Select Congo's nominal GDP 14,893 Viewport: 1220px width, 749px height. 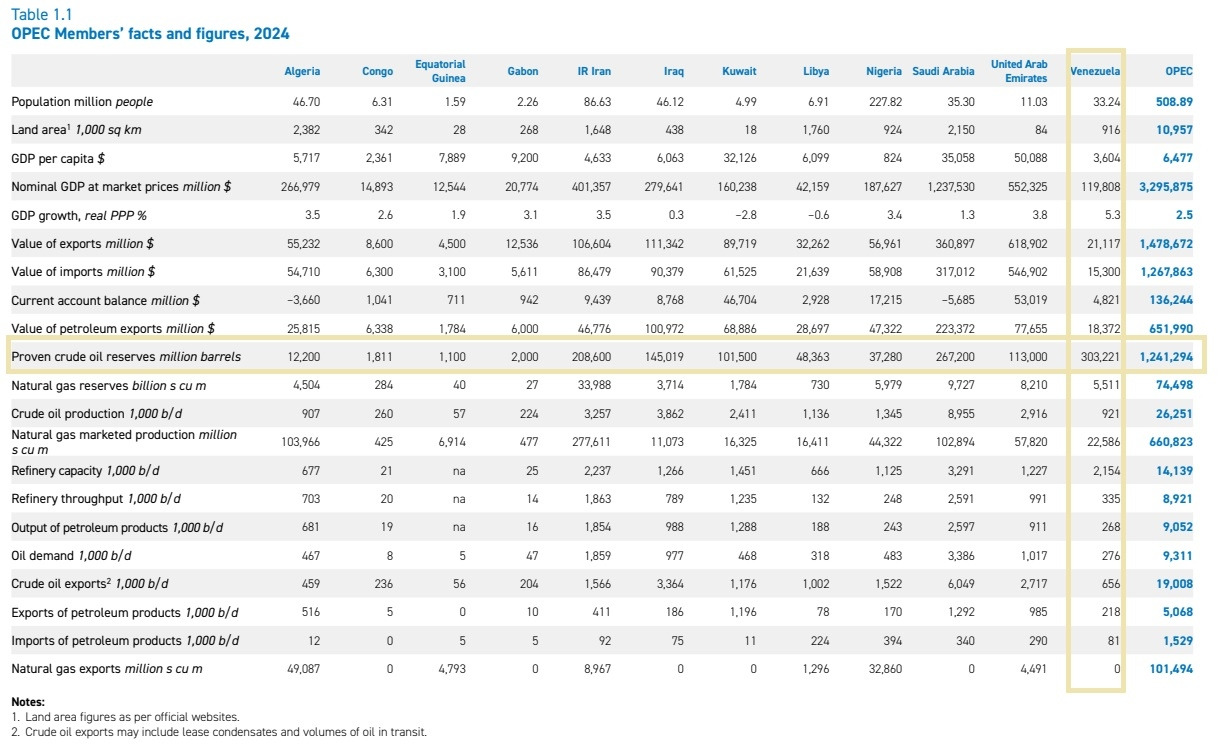pos(377,187)
